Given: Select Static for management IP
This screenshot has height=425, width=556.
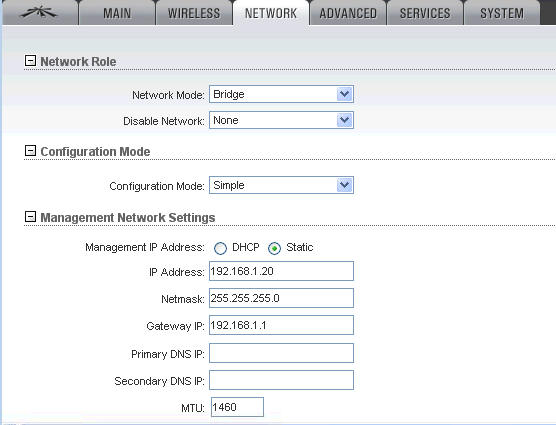Looking at the screenshot, I should 274,248.
